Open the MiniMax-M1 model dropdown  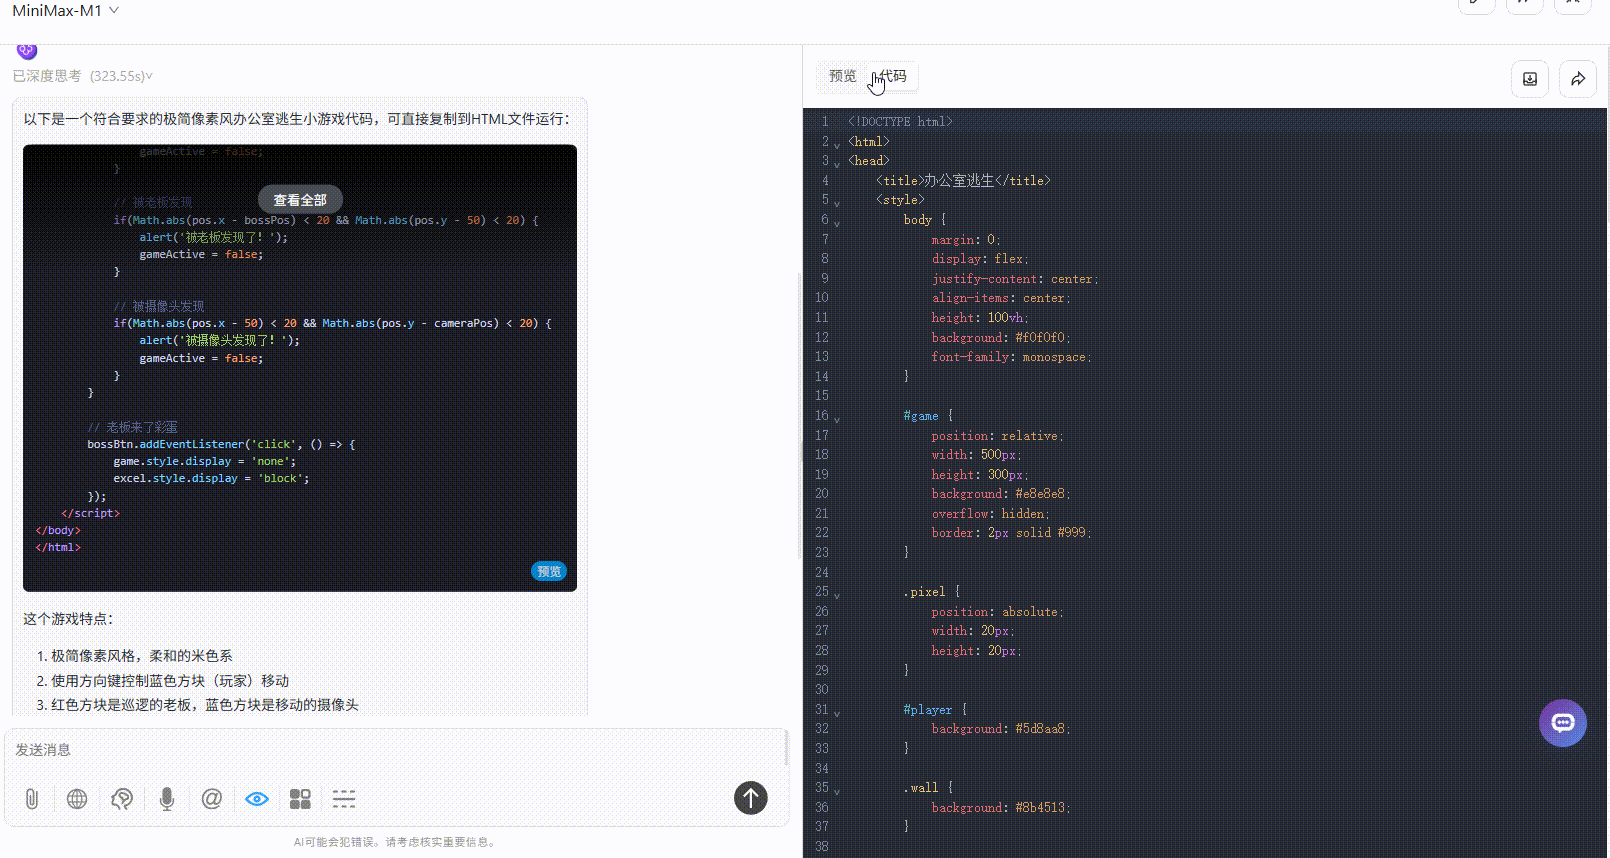click(66, 10)
